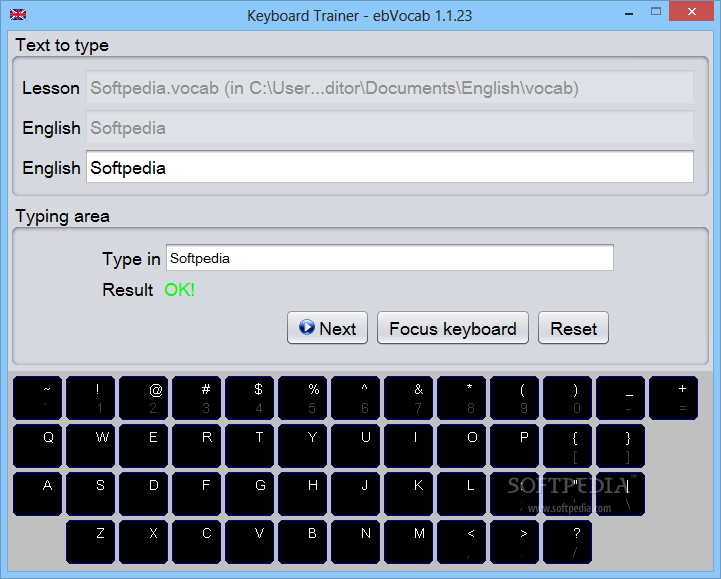
Task: Tap the P key on the virtual keyboard
Action: (515, 446)
